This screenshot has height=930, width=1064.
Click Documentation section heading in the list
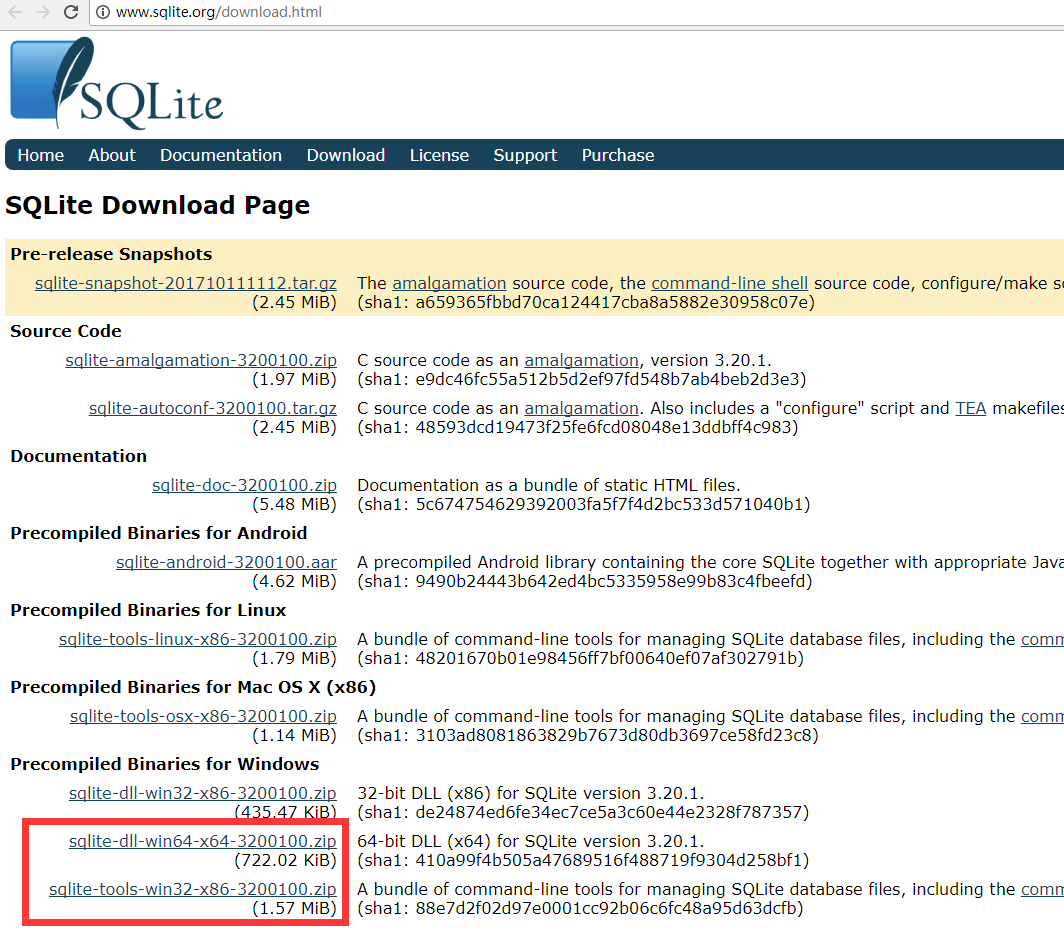click(x=79, y=456)
